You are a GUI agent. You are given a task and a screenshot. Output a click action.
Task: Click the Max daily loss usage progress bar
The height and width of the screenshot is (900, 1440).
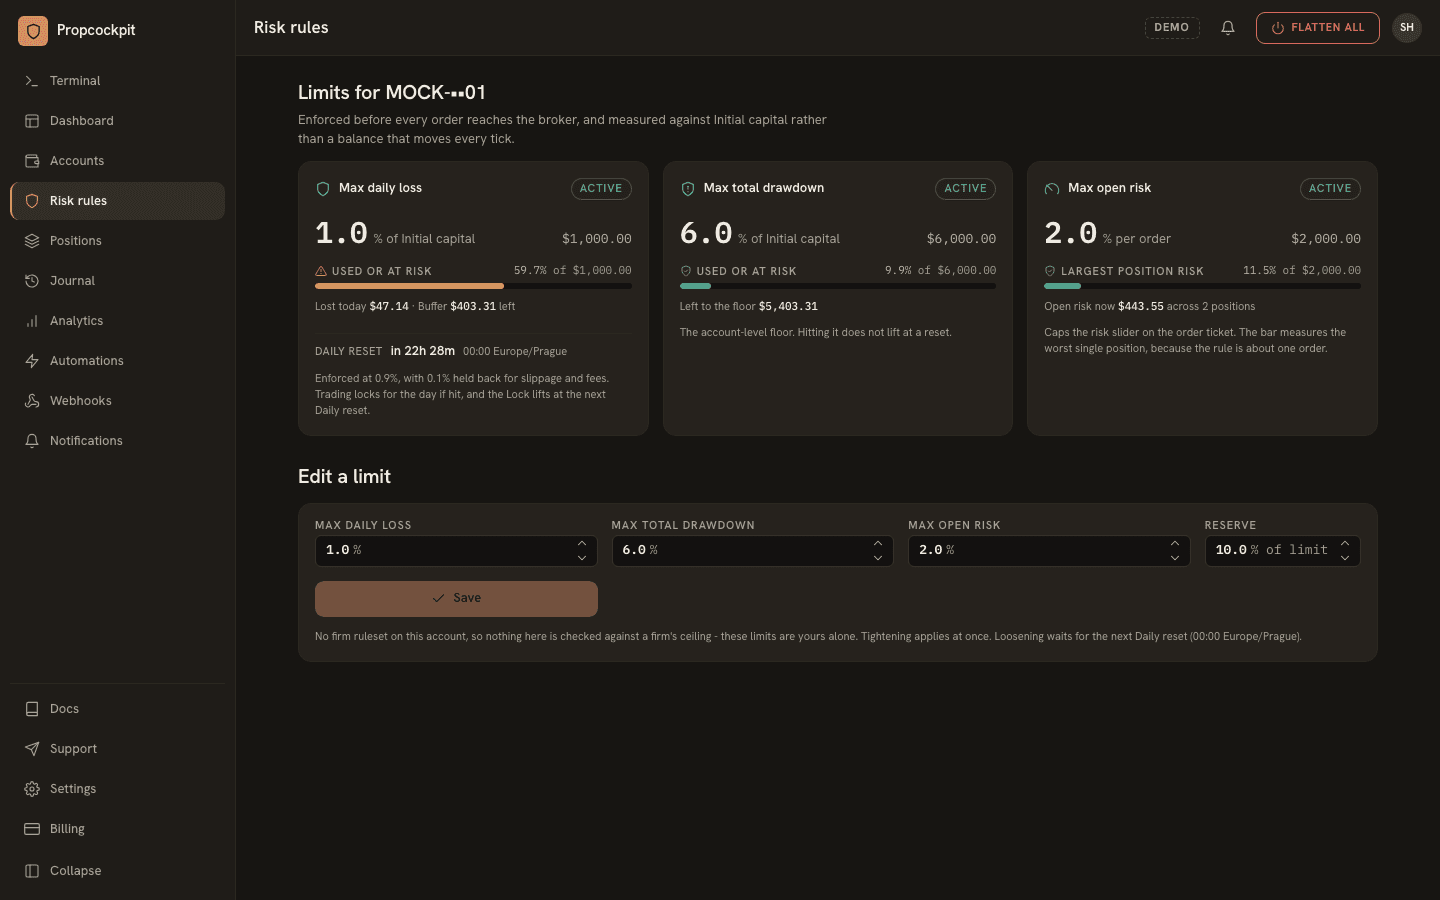473,286
